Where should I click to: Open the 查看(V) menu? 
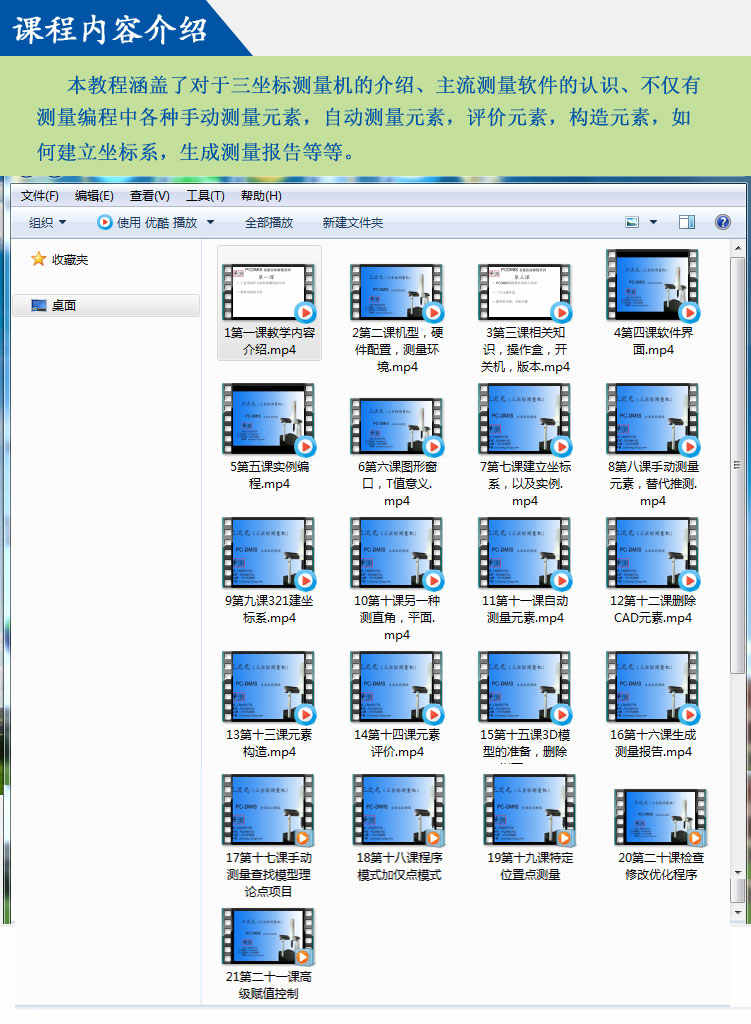pyautogui.click(x=150, y=196)
